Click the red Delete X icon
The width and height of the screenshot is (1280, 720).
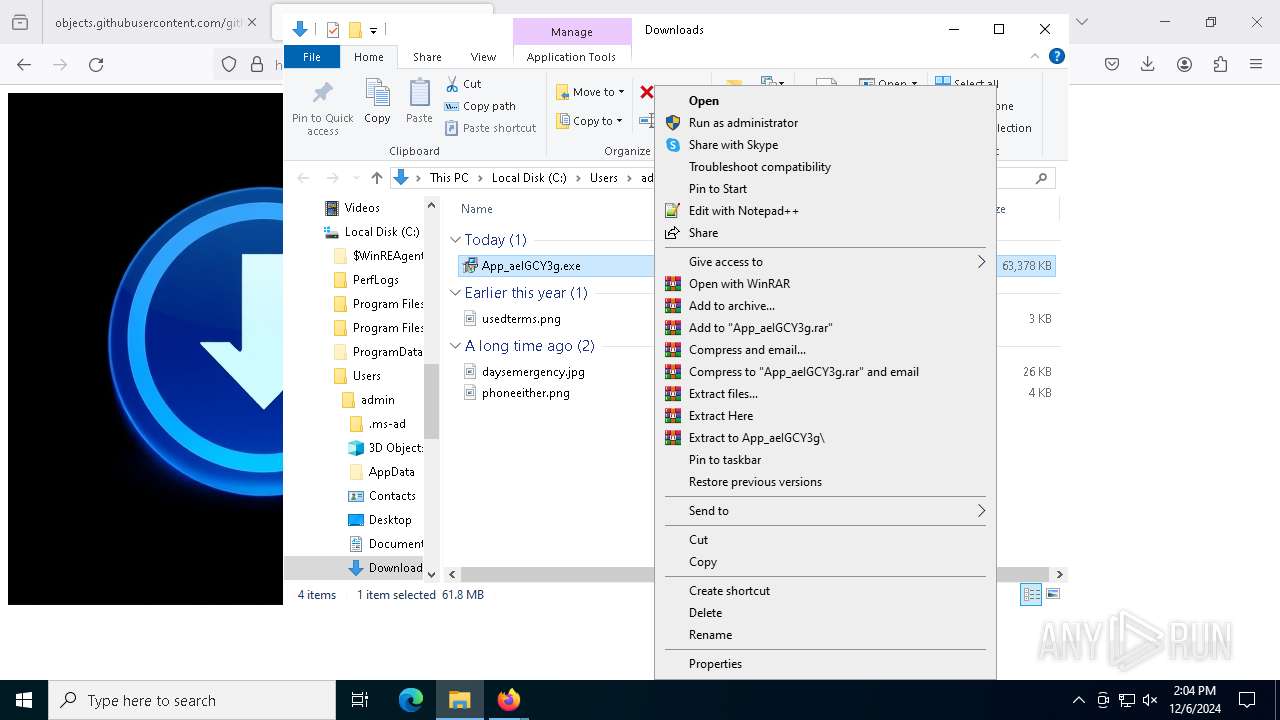[646, 92]
